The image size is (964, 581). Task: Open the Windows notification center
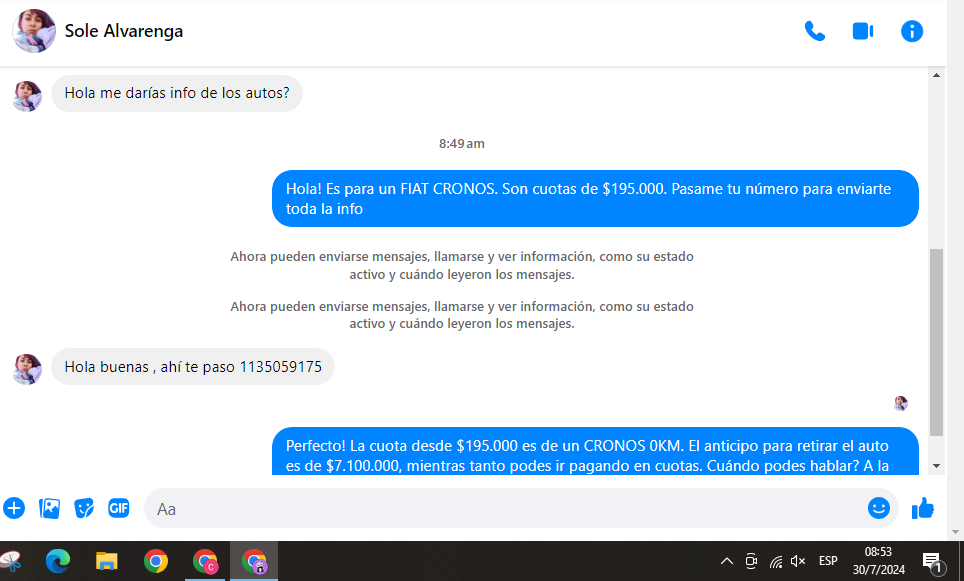(932, 562)
